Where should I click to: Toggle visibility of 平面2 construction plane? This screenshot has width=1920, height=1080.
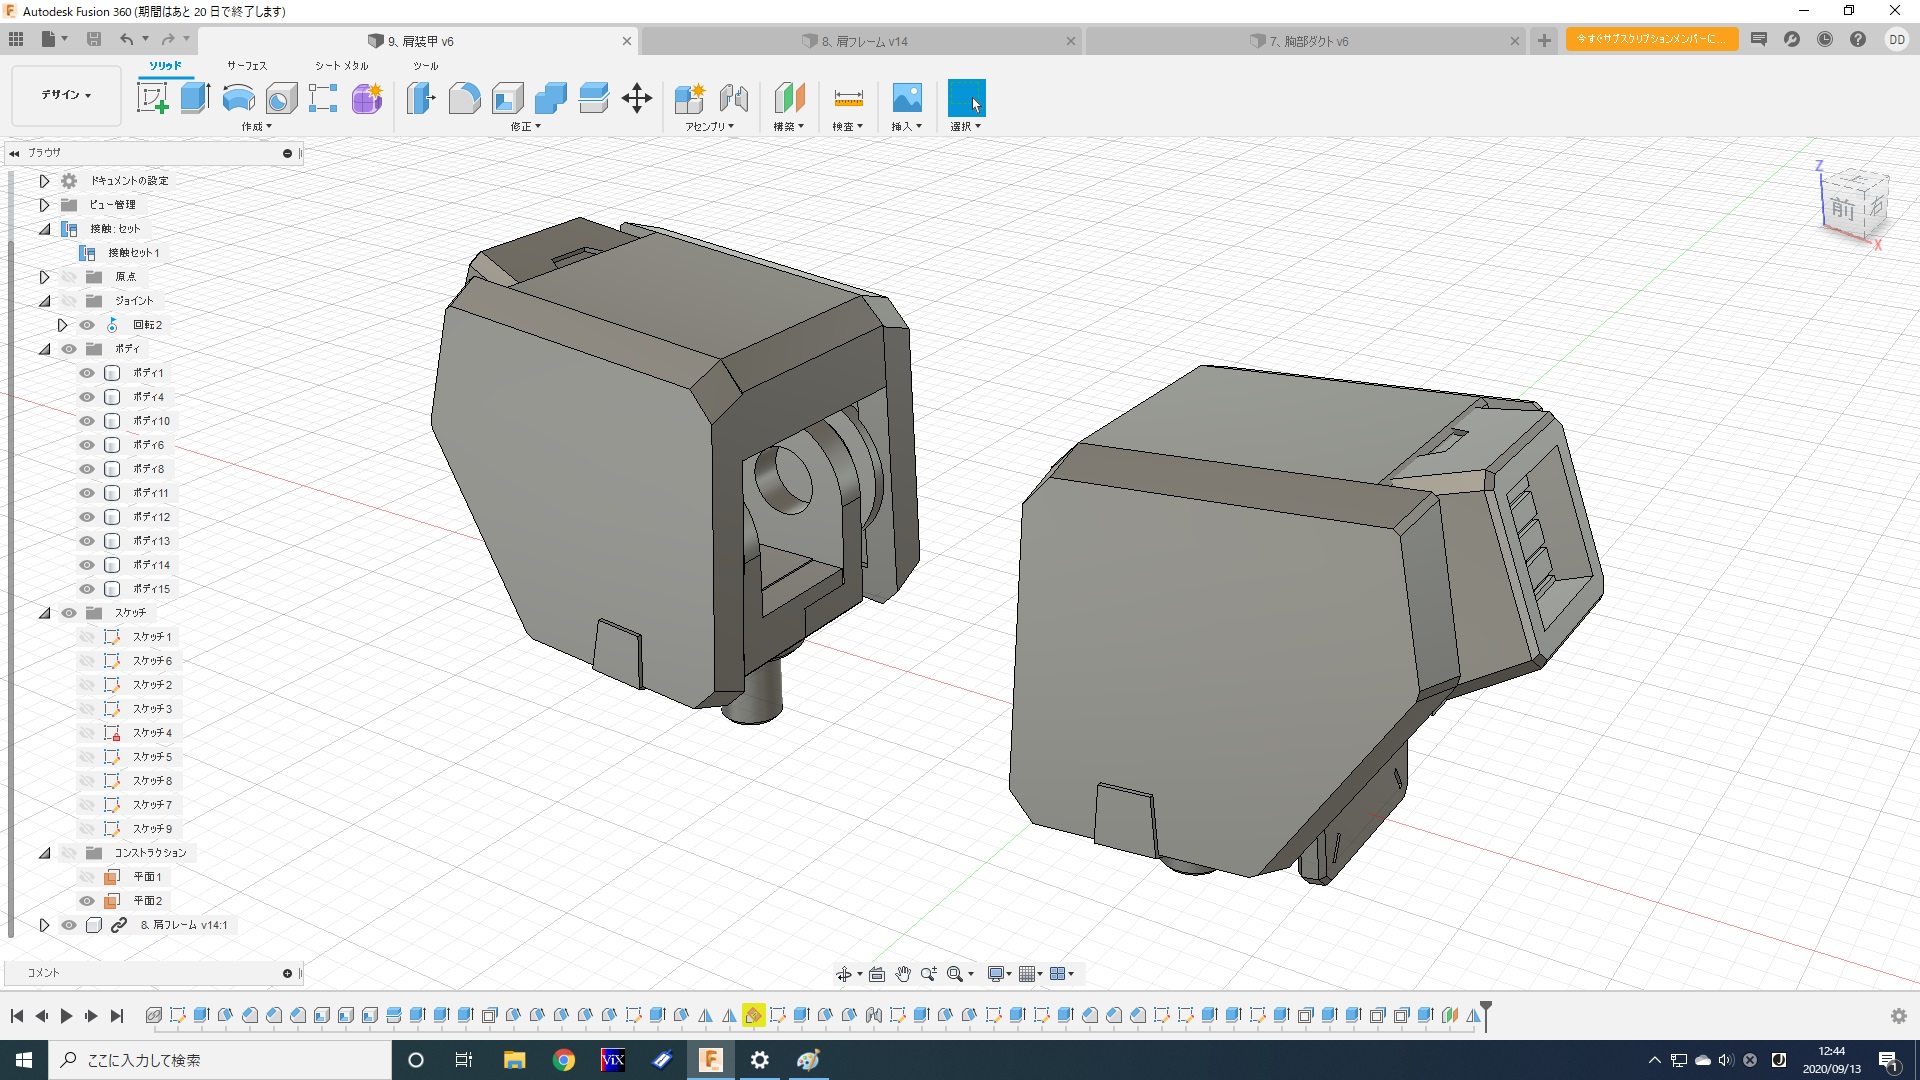87,901
